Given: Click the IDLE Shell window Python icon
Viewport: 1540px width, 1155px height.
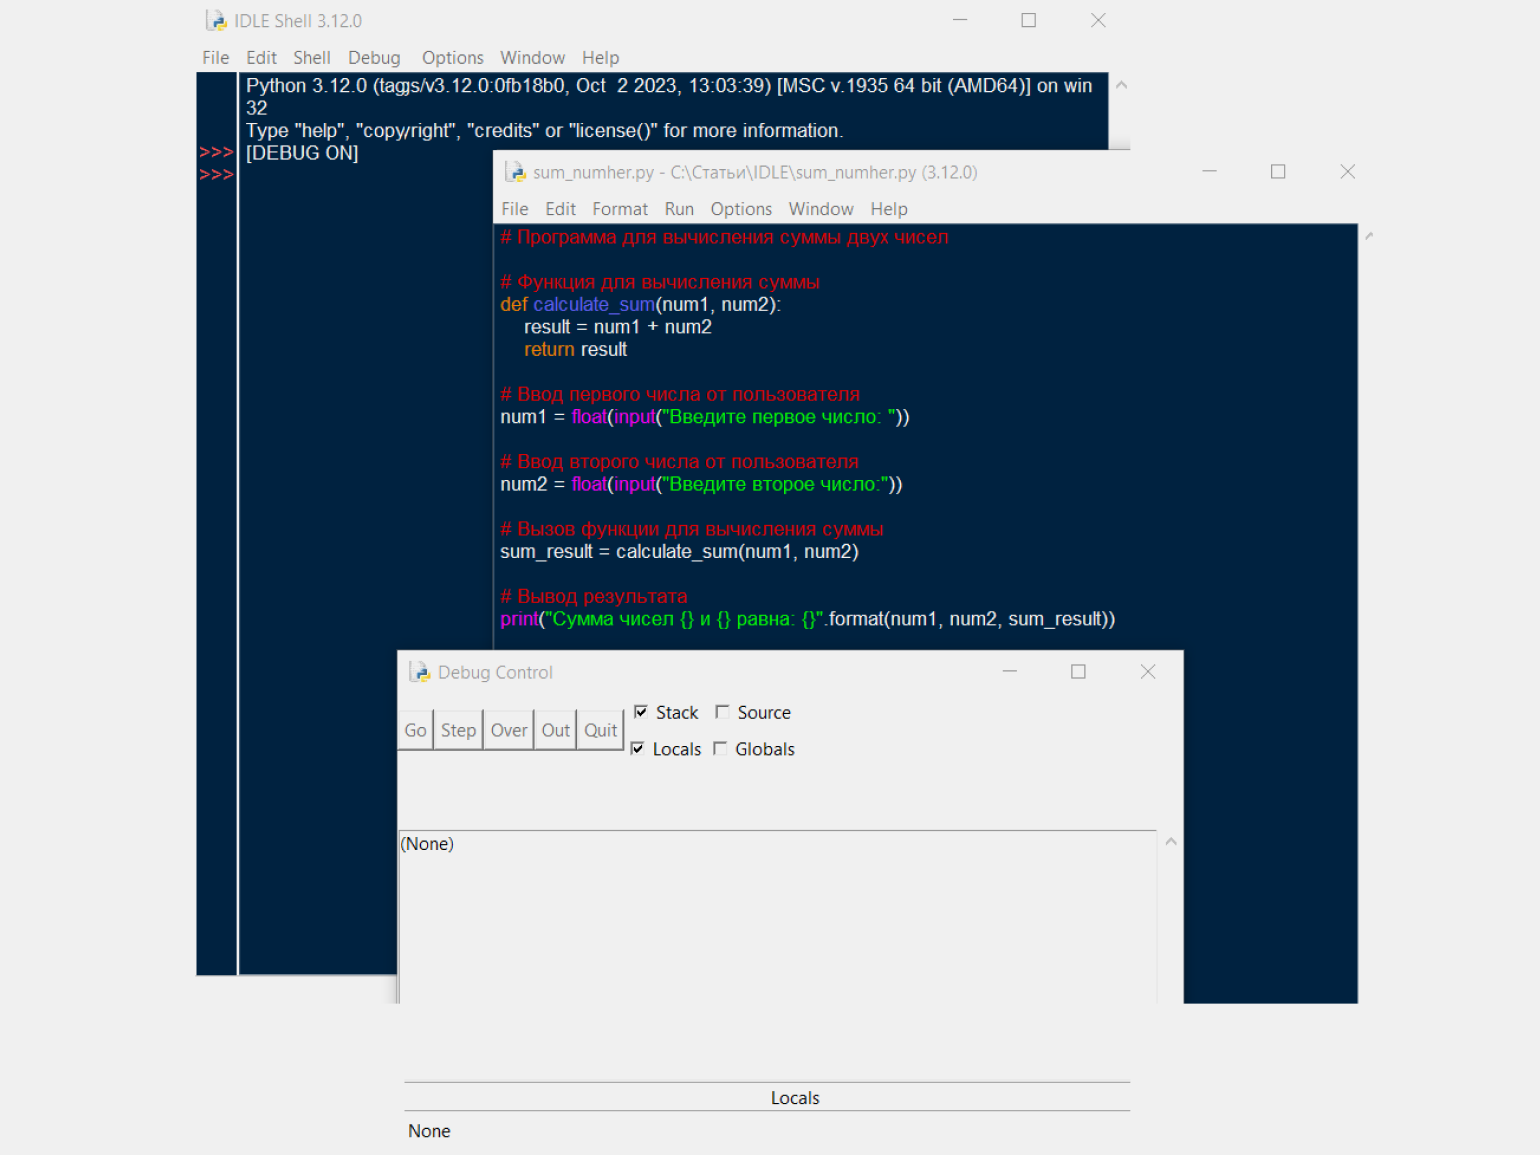Looking at the screenshot, I should [216, 21].
